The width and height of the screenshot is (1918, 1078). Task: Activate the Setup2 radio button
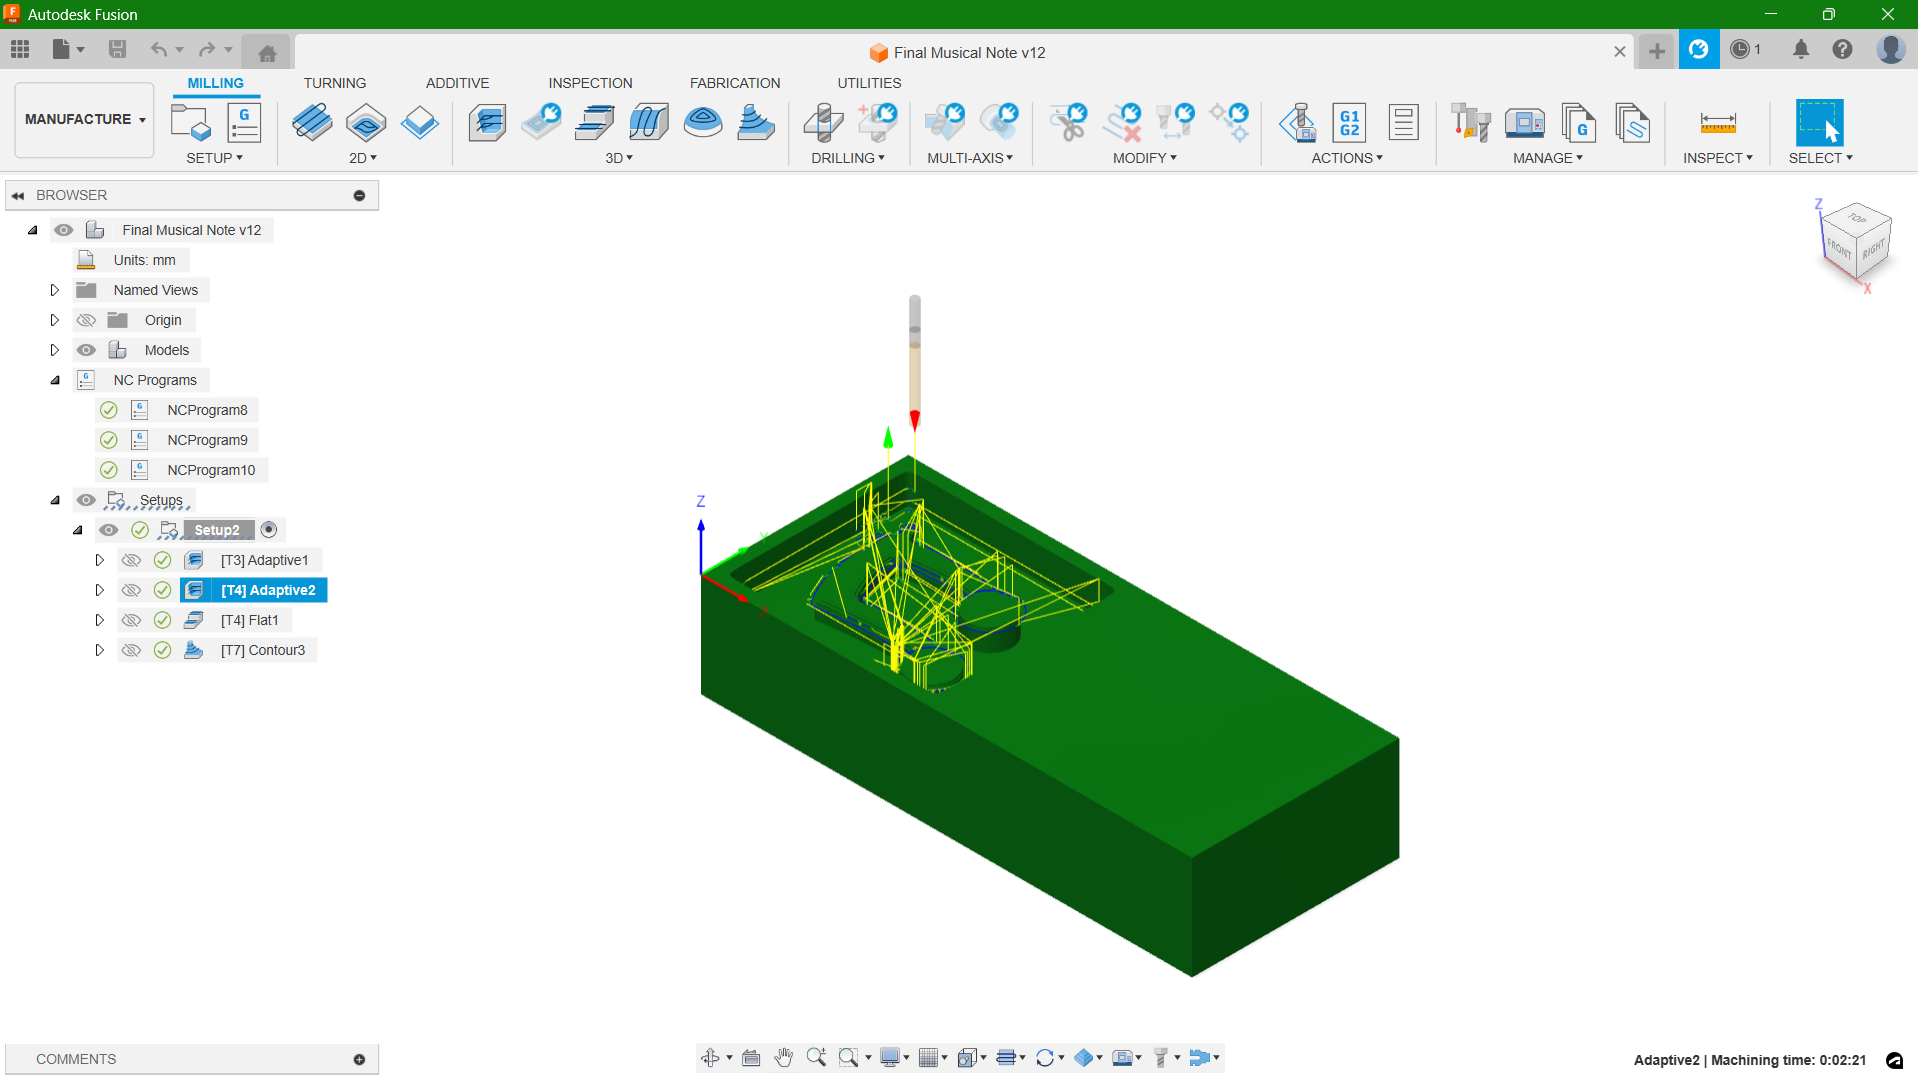tap(269, 530)
